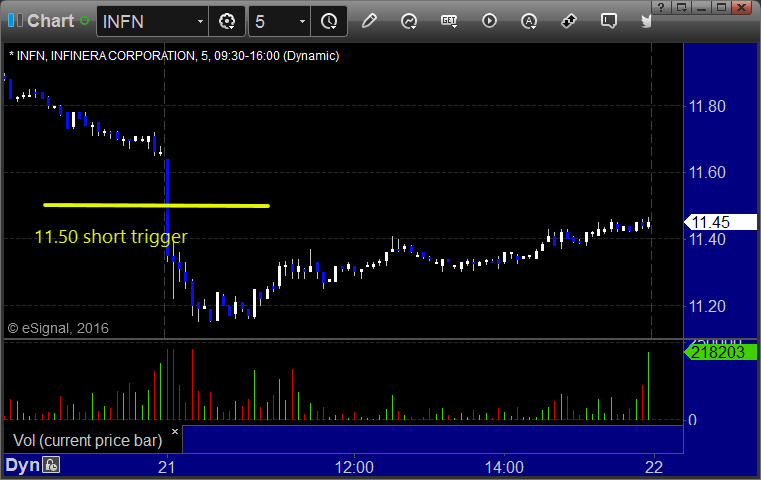
Task: Minimize the chart window
Action: (x=701, y=7)
